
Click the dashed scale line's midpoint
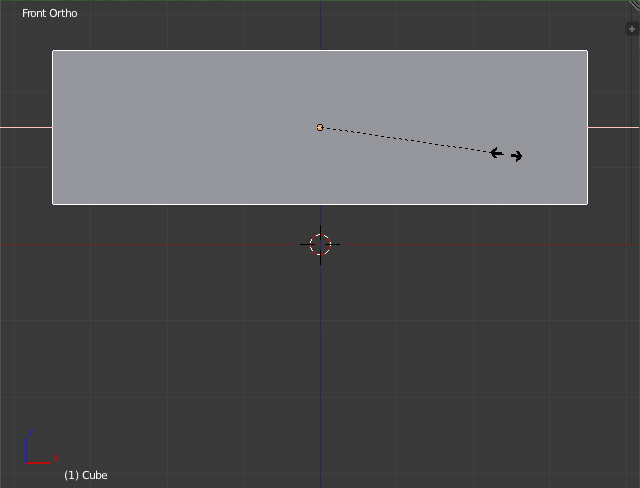406,140
